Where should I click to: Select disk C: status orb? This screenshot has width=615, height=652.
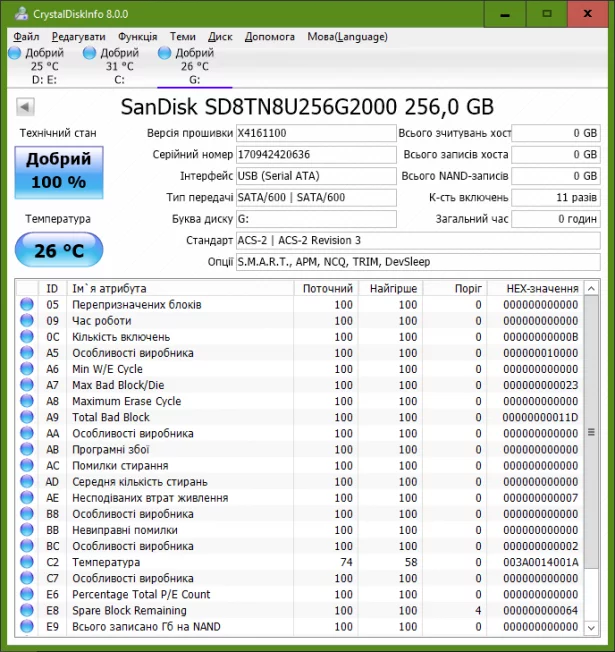(90, 53)
